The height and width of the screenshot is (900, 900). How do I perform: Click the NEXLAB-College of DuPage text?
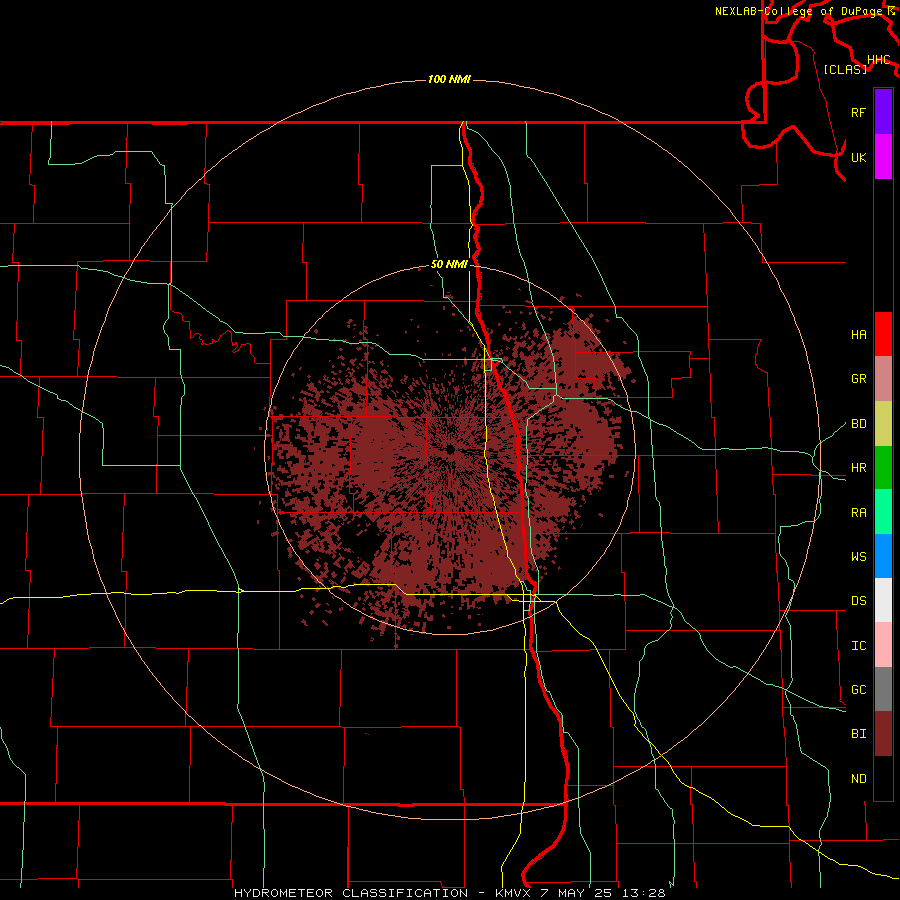(x=798, y=11)
